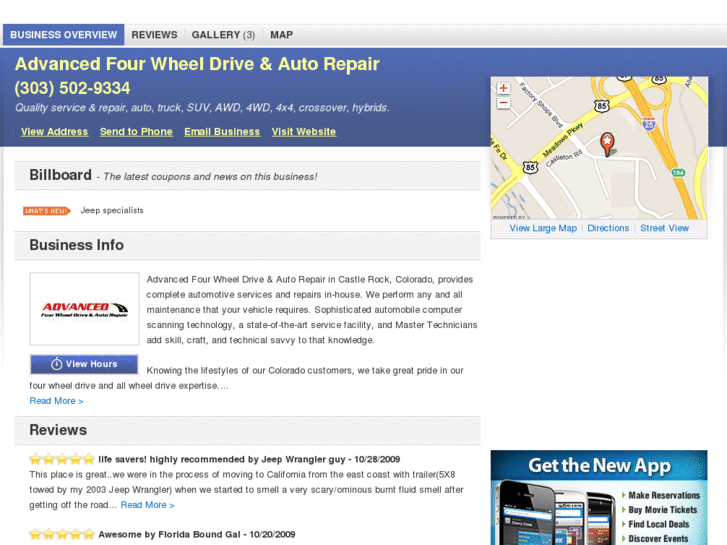Open the Map tab

pos(281,35)
